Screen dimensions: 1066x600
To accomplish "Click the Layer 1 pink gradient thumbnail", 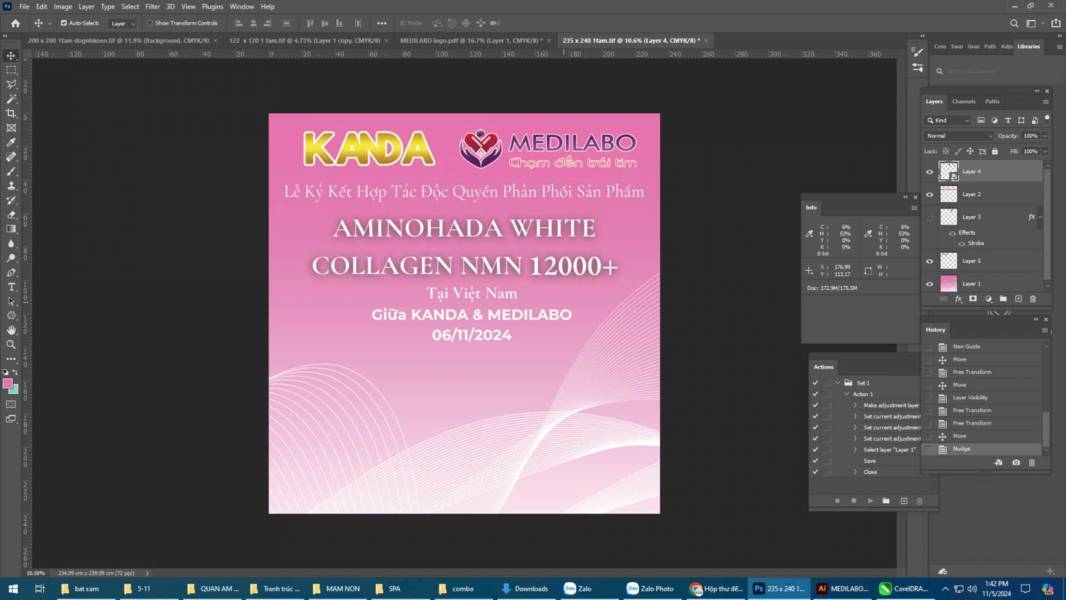I will [x=948, y=283].
